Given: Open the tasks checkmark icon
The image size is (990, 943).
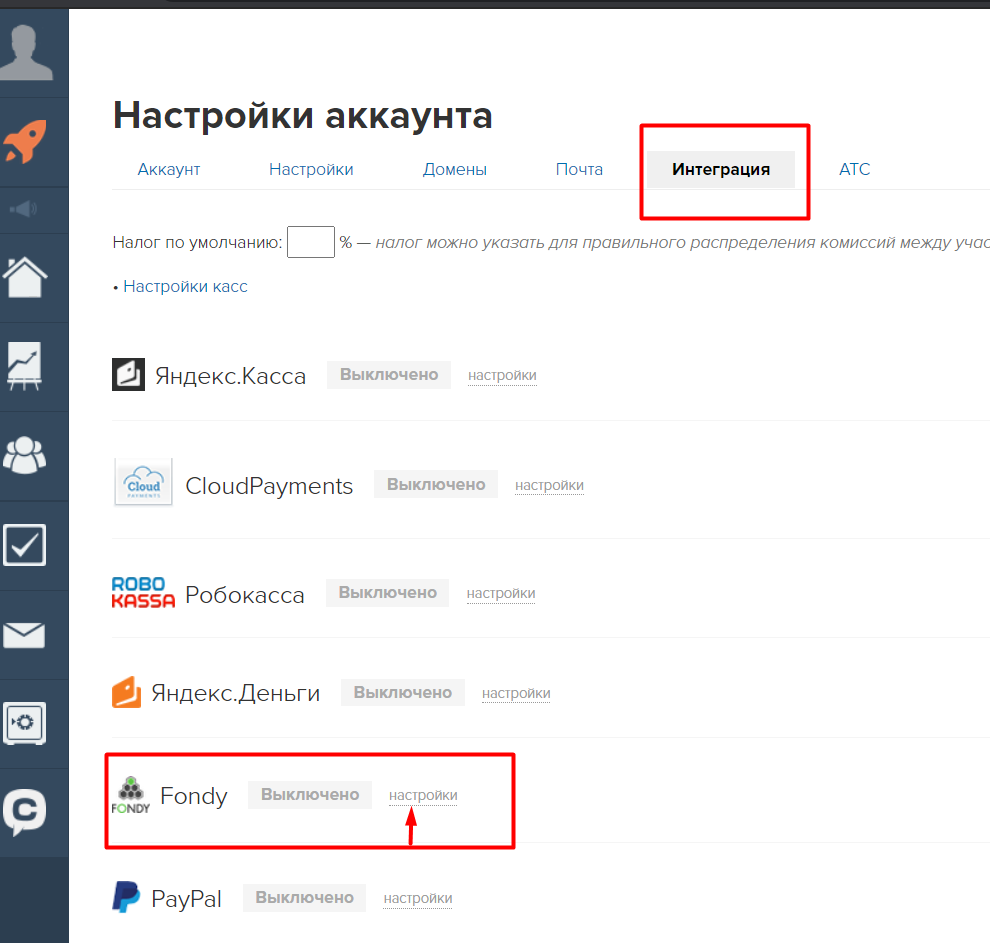Looking at the screenshot, I should click(x=25, y=545).
